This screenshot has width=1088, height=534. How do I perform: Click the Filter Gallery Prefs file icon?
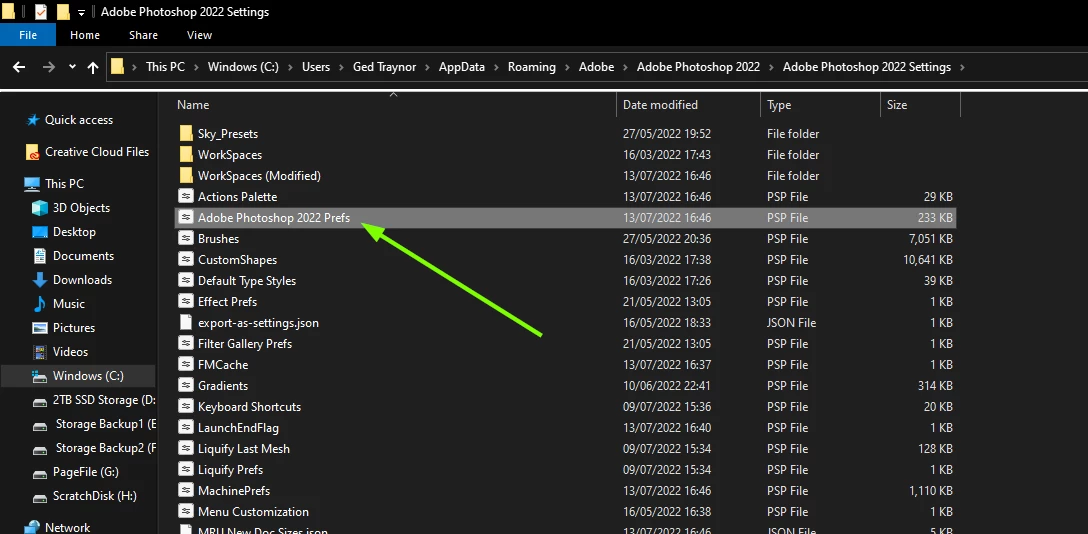pyautogui.click(x=185, y=344)
